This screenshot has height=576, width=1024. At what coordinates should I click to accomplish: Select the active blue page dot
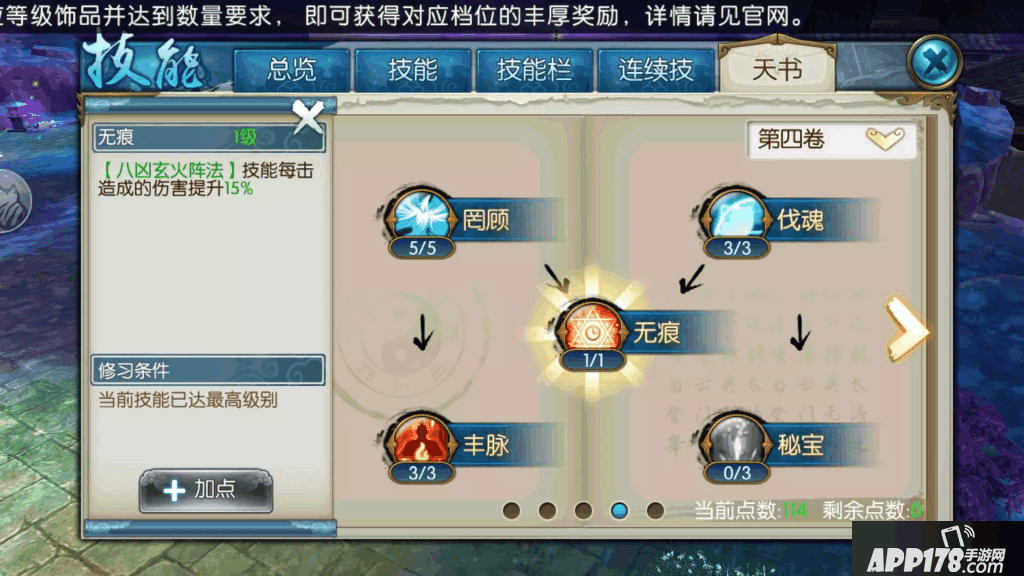click(x=619, y=510)
